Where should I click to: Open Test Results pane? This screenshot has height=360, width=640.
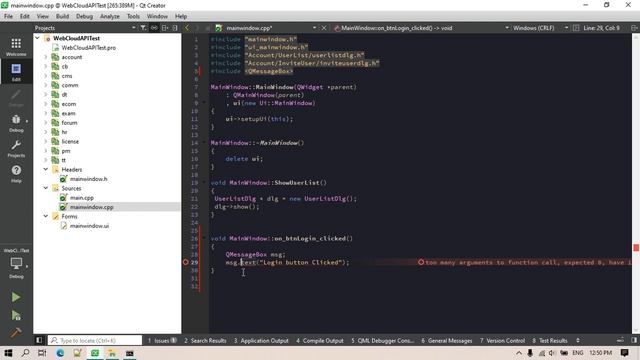pos(550,340)
